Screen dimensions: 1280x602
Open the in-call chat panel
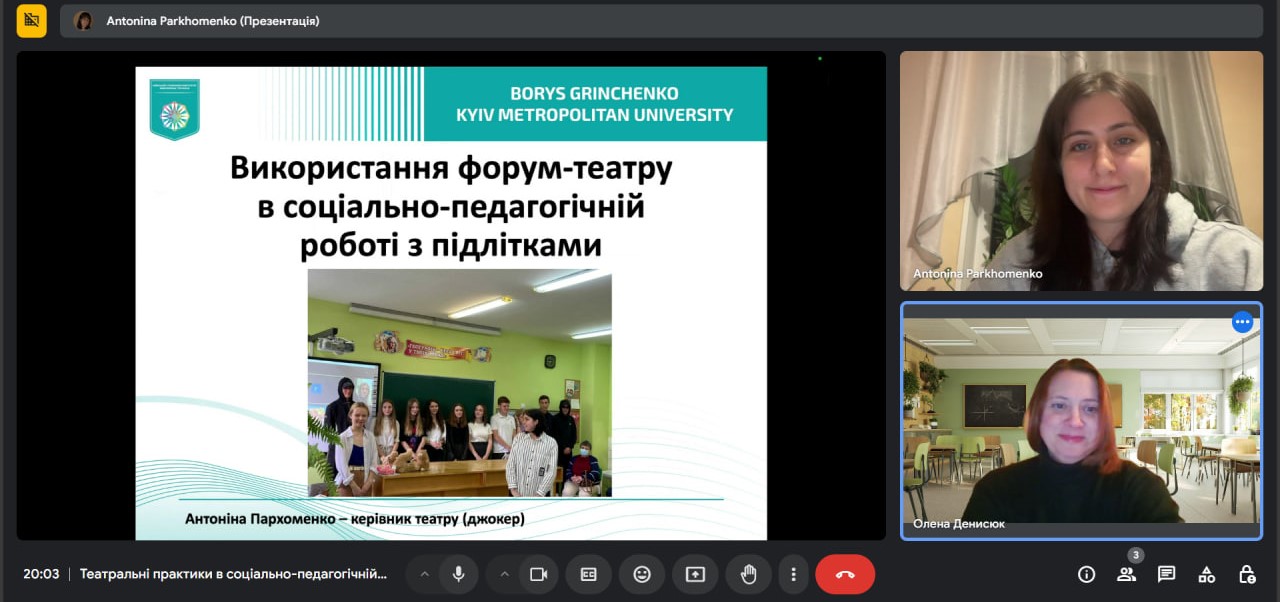pyautogui.click(x=1166, y=574)
